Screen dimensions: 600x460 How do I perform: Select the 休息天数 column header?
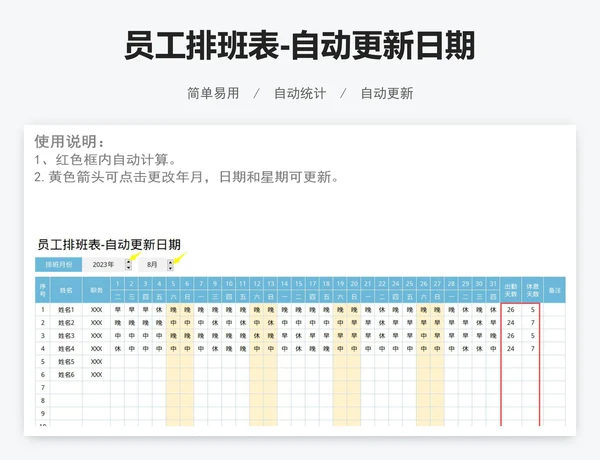click(x=532, y=290)
